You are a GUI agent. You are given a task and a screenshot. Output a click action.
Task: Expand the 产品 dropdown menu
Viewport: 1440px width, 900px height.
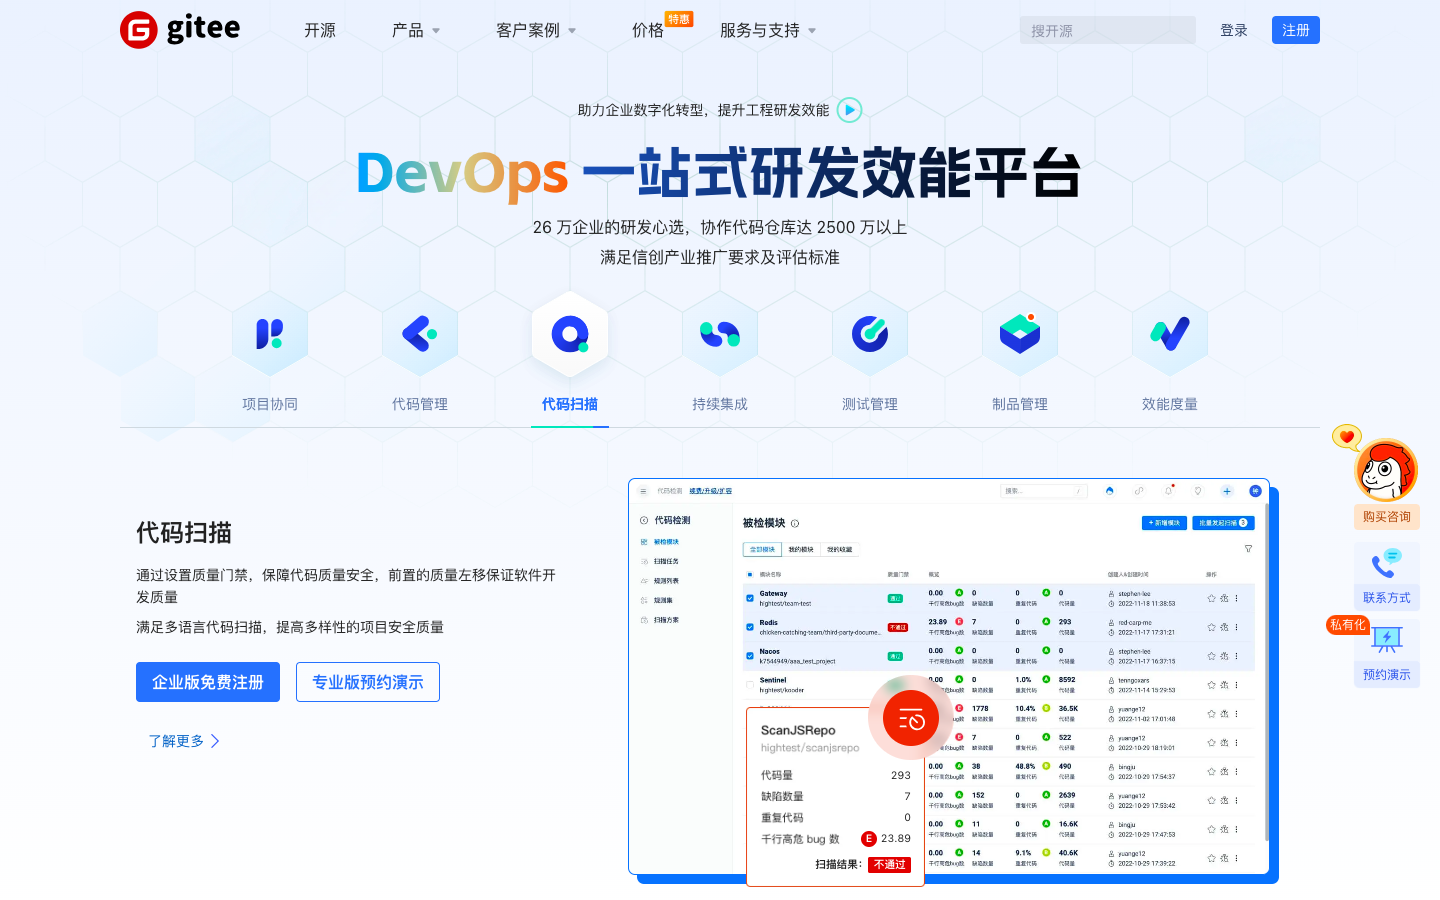(x=416, y=31)
